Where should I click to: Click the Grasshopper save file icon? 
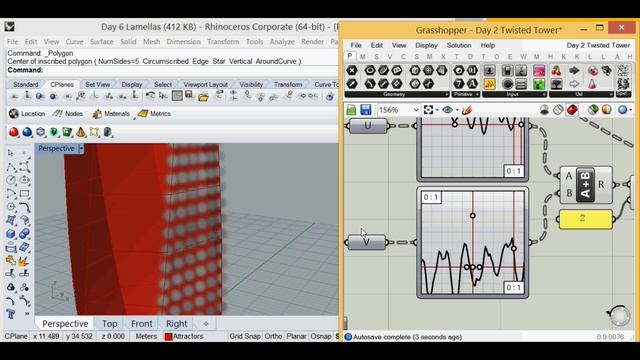coord(365,110)
